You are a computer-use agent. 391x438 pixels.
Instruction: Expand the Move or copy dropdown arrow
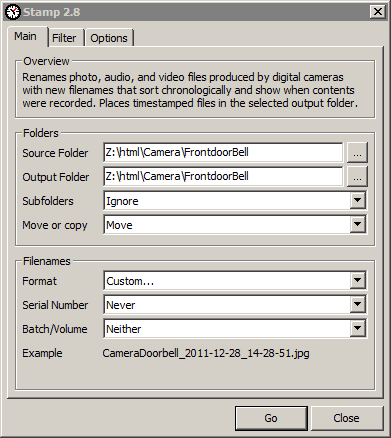[358, 225]
